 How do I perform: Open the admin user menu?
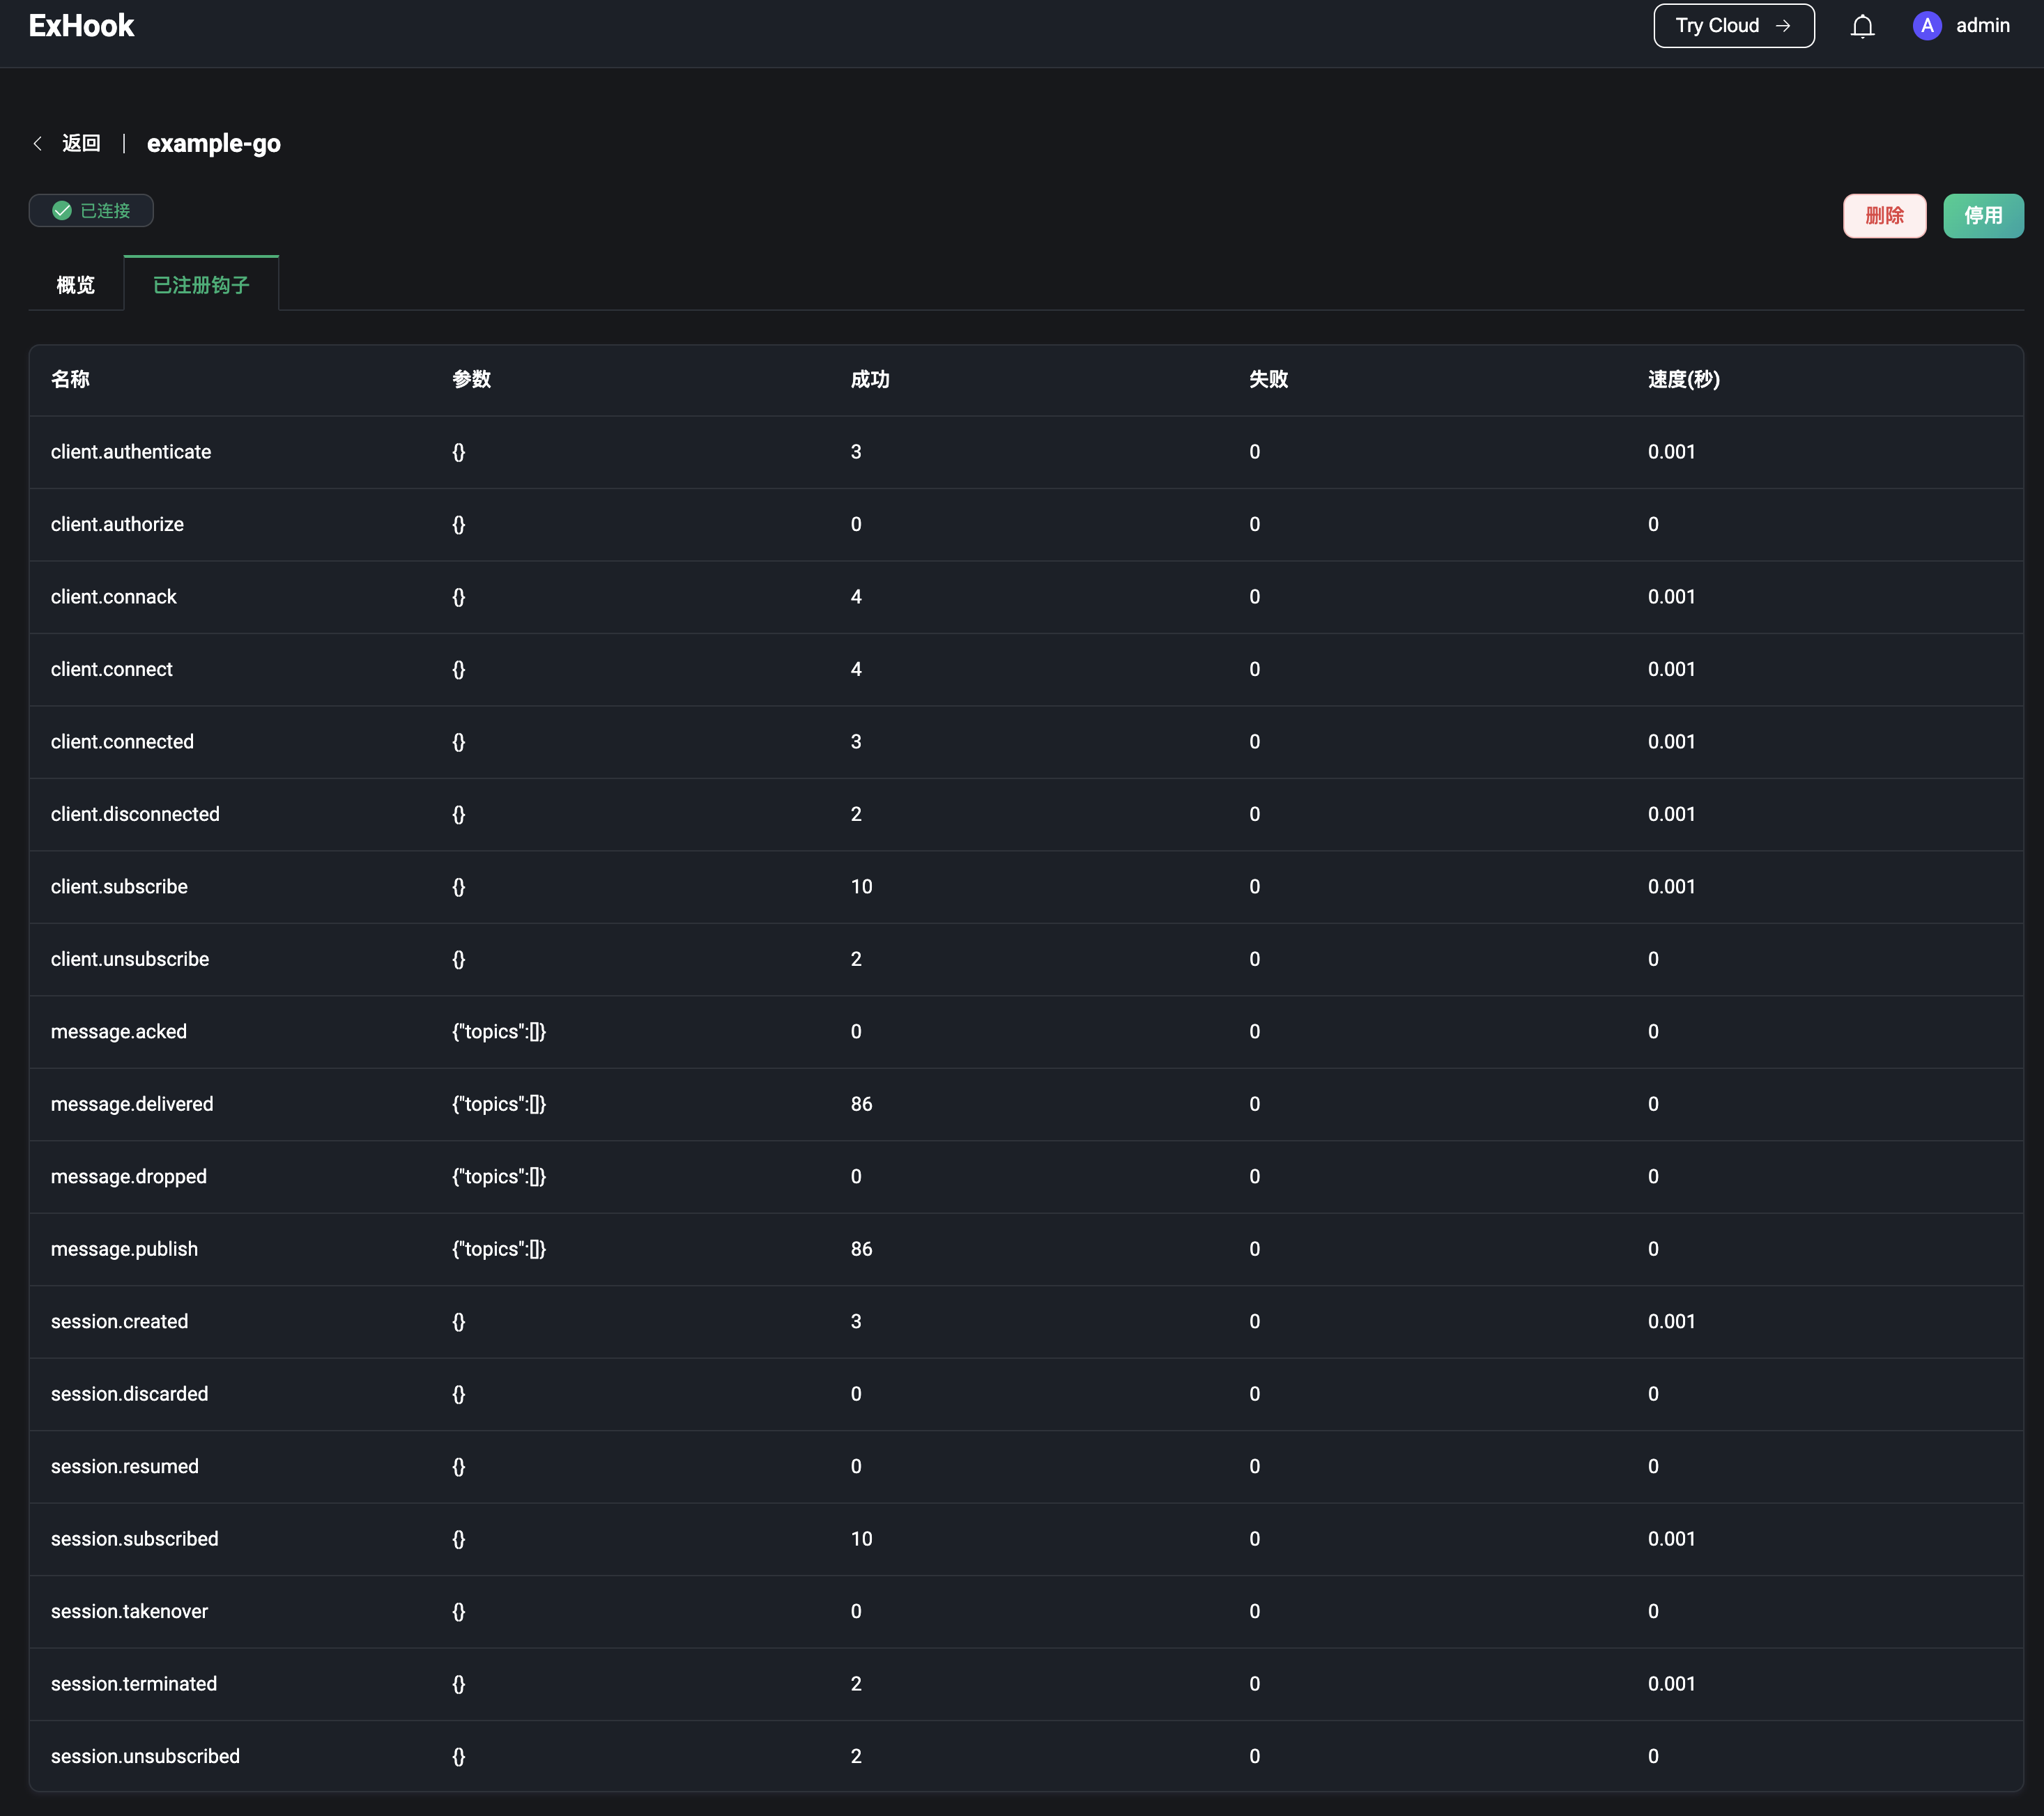coord(1981,26)
